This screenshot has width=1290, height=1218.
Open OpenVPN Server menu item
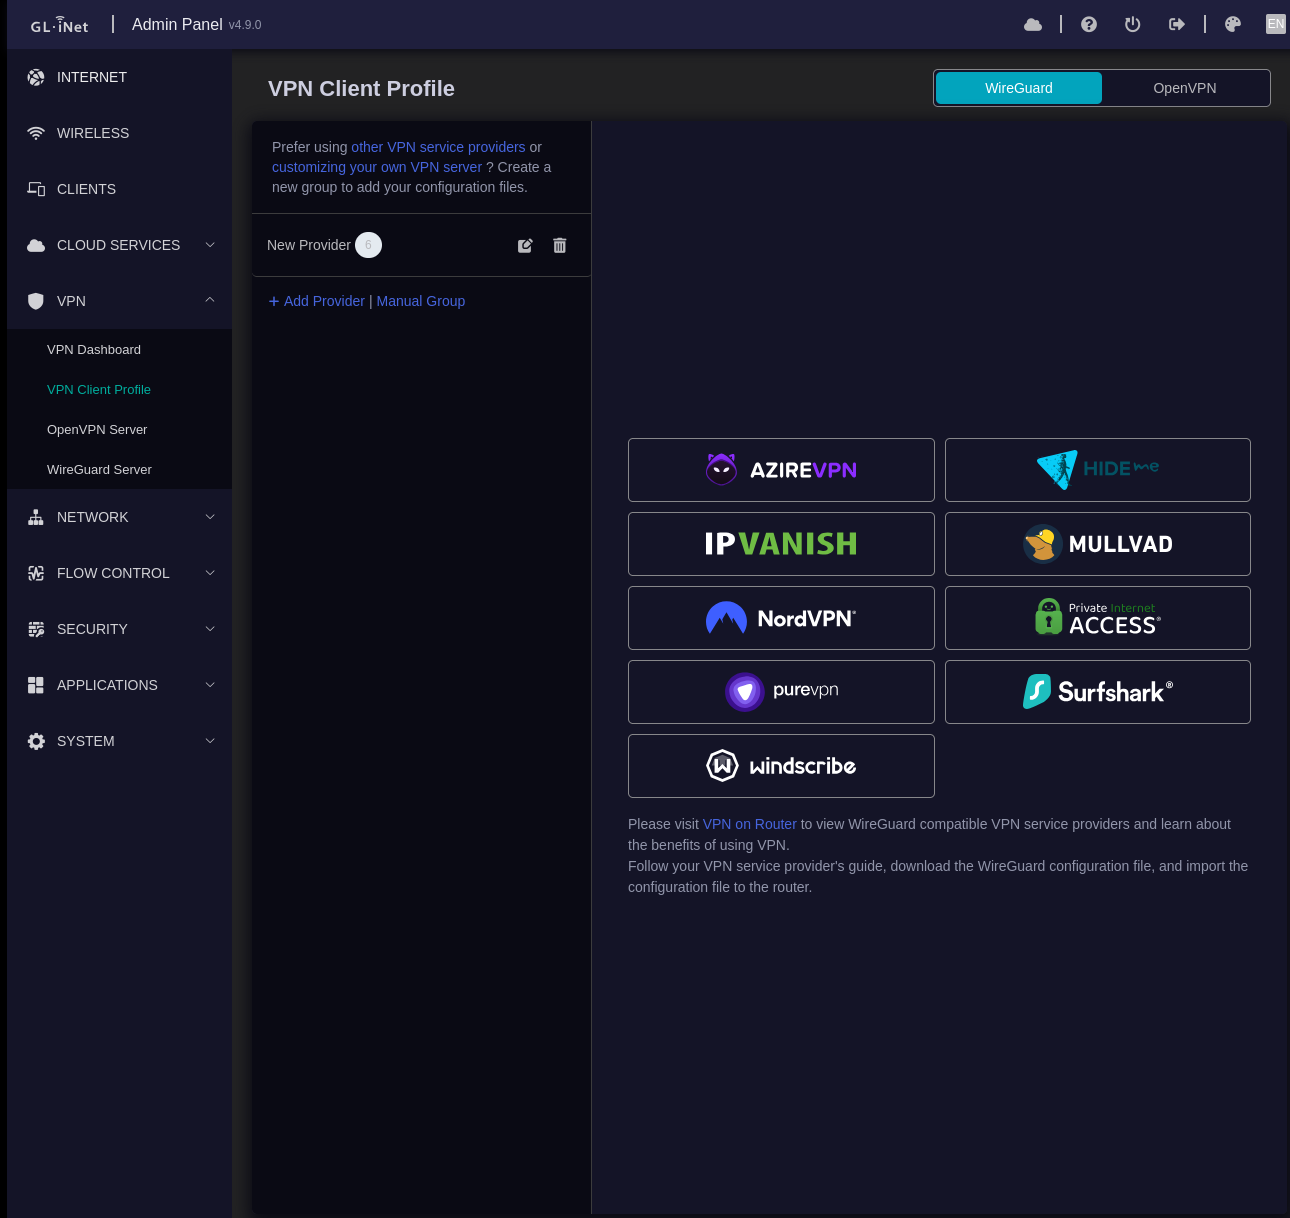click(97, 429)
